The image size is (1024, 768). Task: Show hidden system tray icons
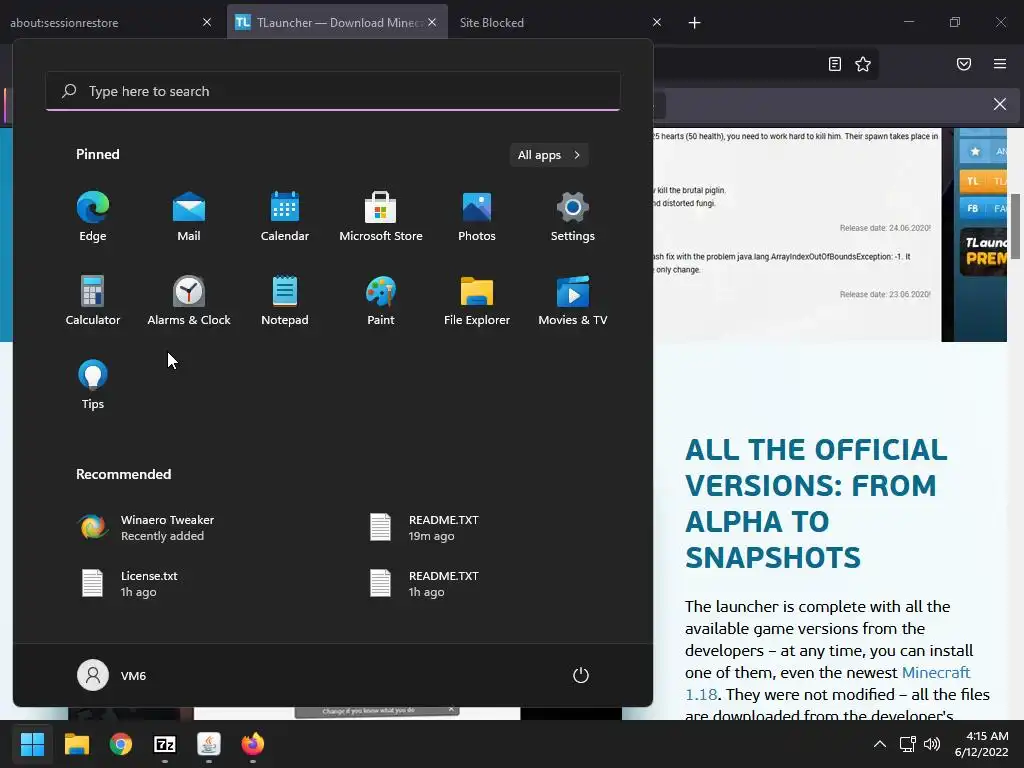pyautogui.click(x=880, y=744)
